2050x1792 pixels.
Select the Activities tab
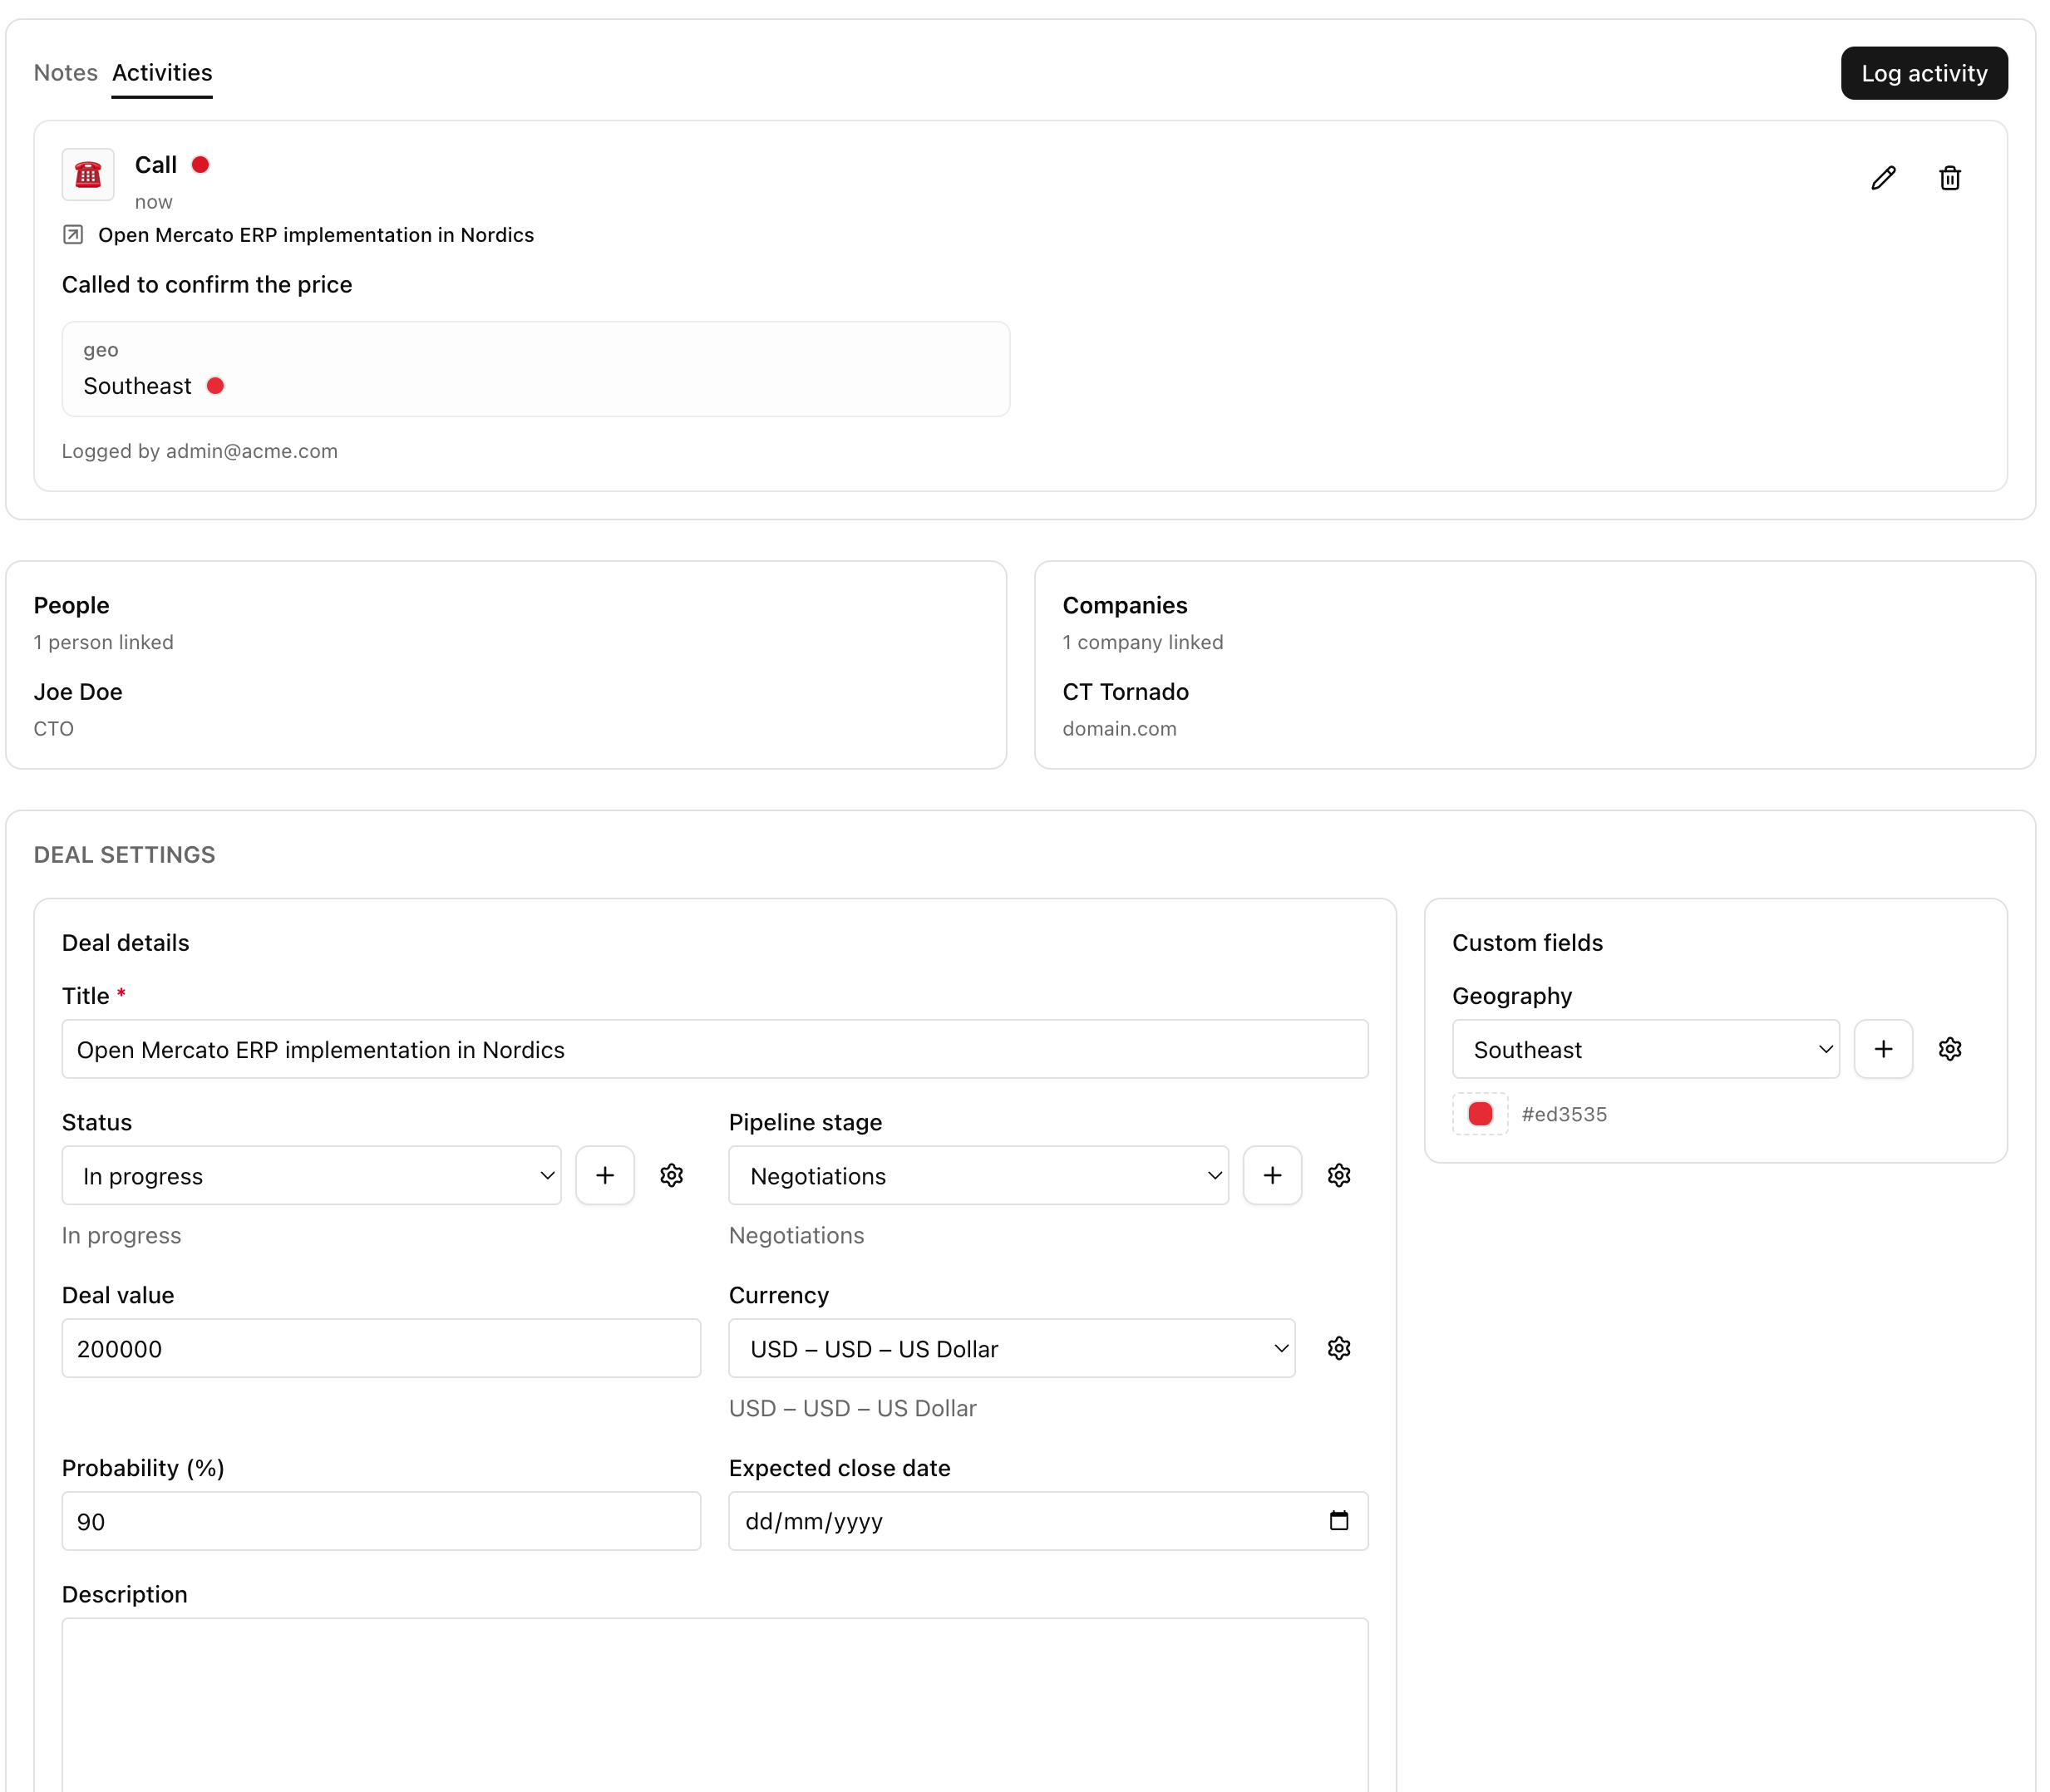pos(162,73)
